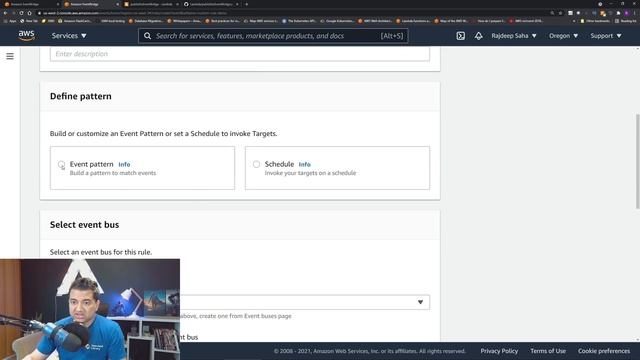
Task: Click the page vertical scrollbar thumb
Action: pyautogui.click(x=637, y=161)
